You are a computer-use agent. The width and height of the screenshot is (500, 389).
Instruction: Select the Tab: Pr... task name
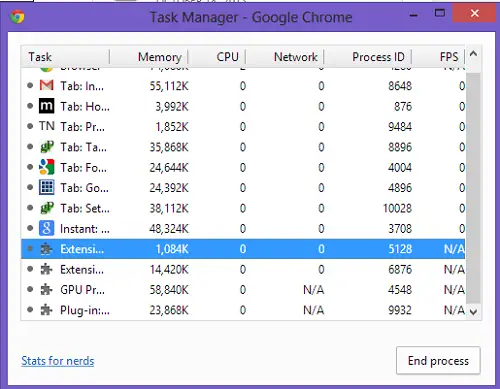[83, 127]
